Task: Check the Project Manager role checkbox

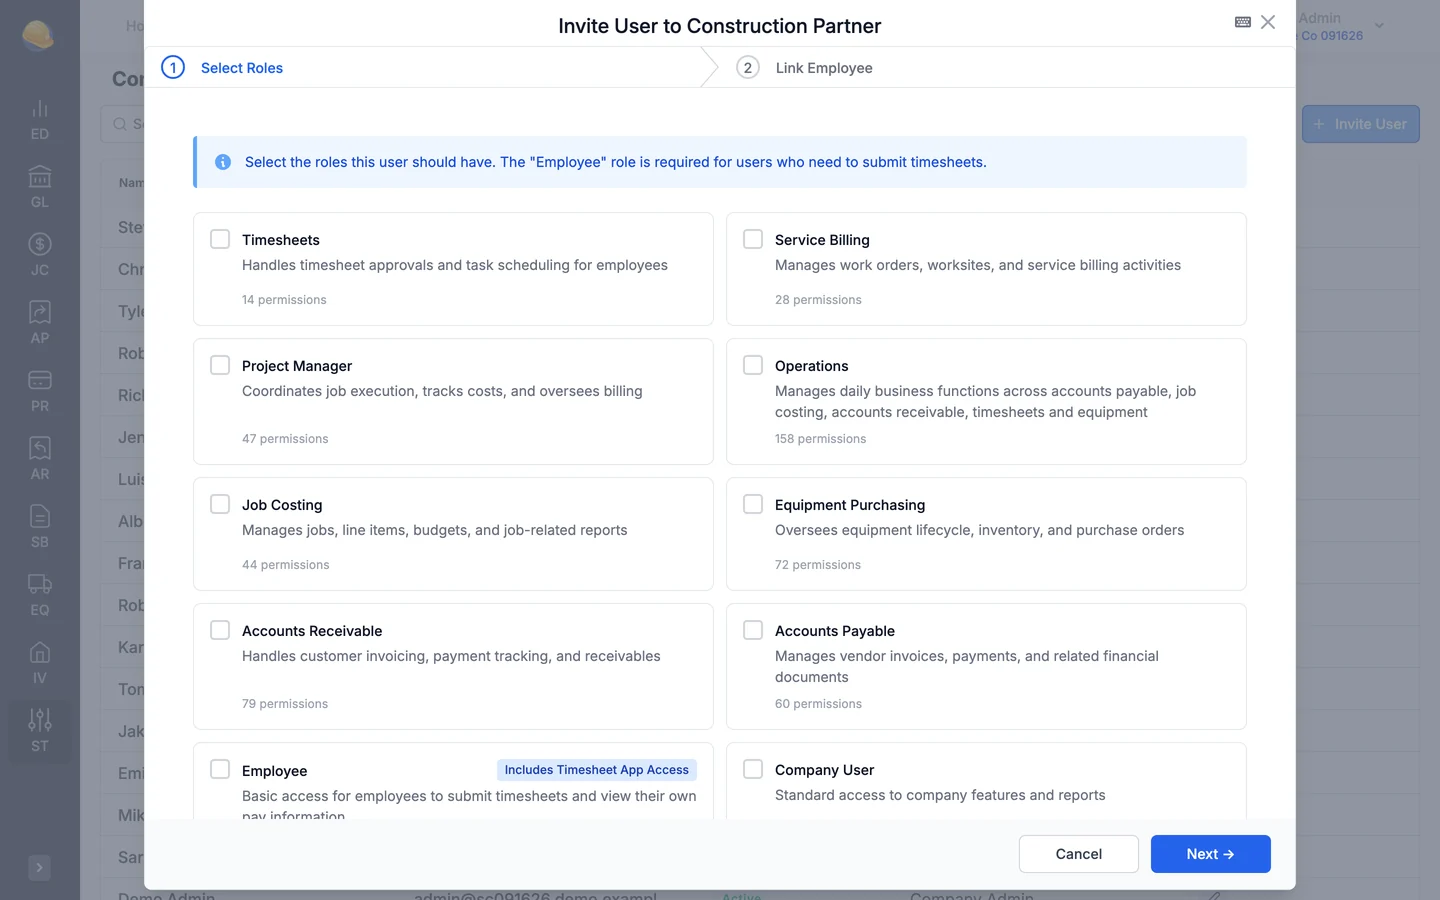Action: [x=220, y=365]
